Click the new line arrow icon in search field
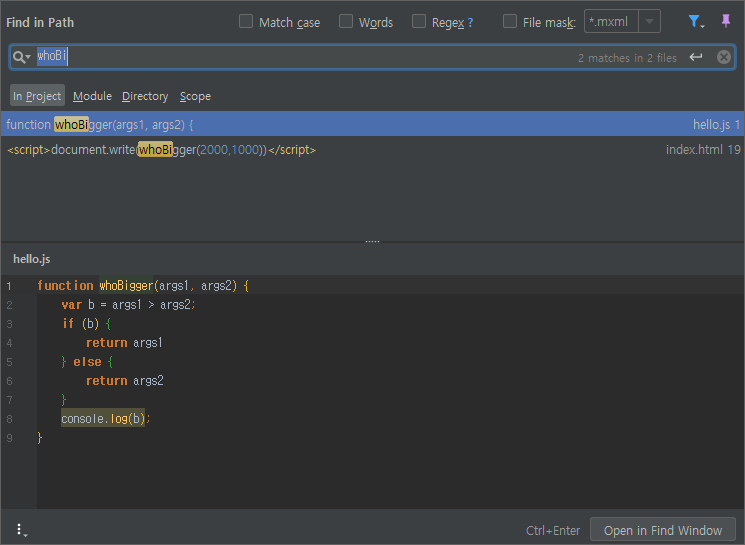Viewport: 745px width, 545px height. pyautogui.click(x=696, y=57)
